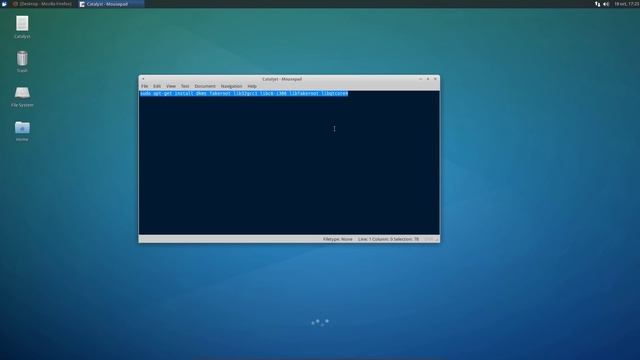Open the network indicator in the panel
The width and height of the screenshot is (640, 360).
[598, 4]
